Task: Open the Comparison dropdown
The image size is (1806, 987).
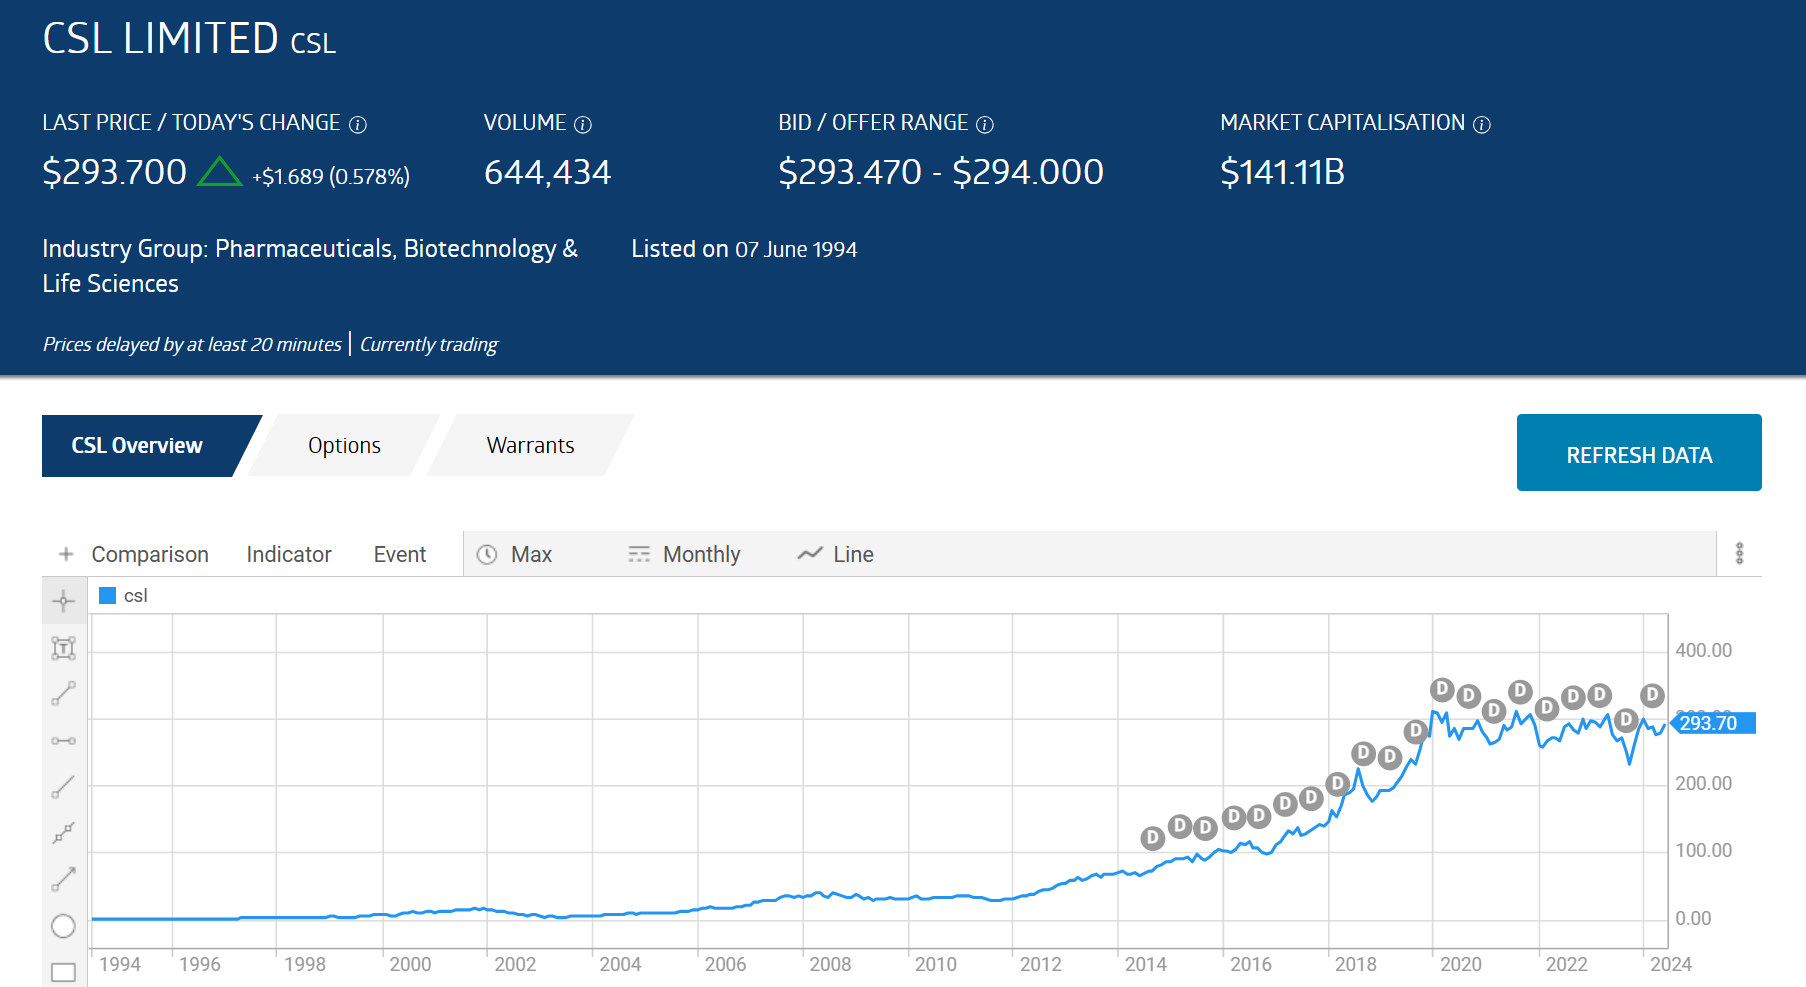Action: (150, 554)
